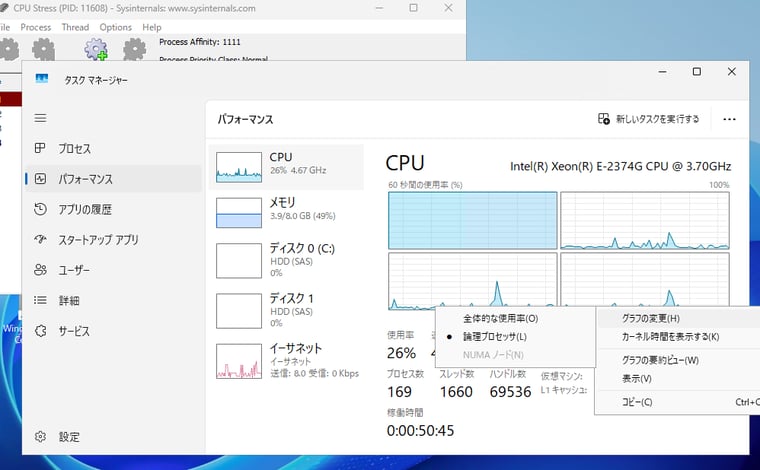Viewport: 760px width, 470px height.
Task: Click the gear-with-plus toolbar icon in CPU Stress
Action: point(96,50)
